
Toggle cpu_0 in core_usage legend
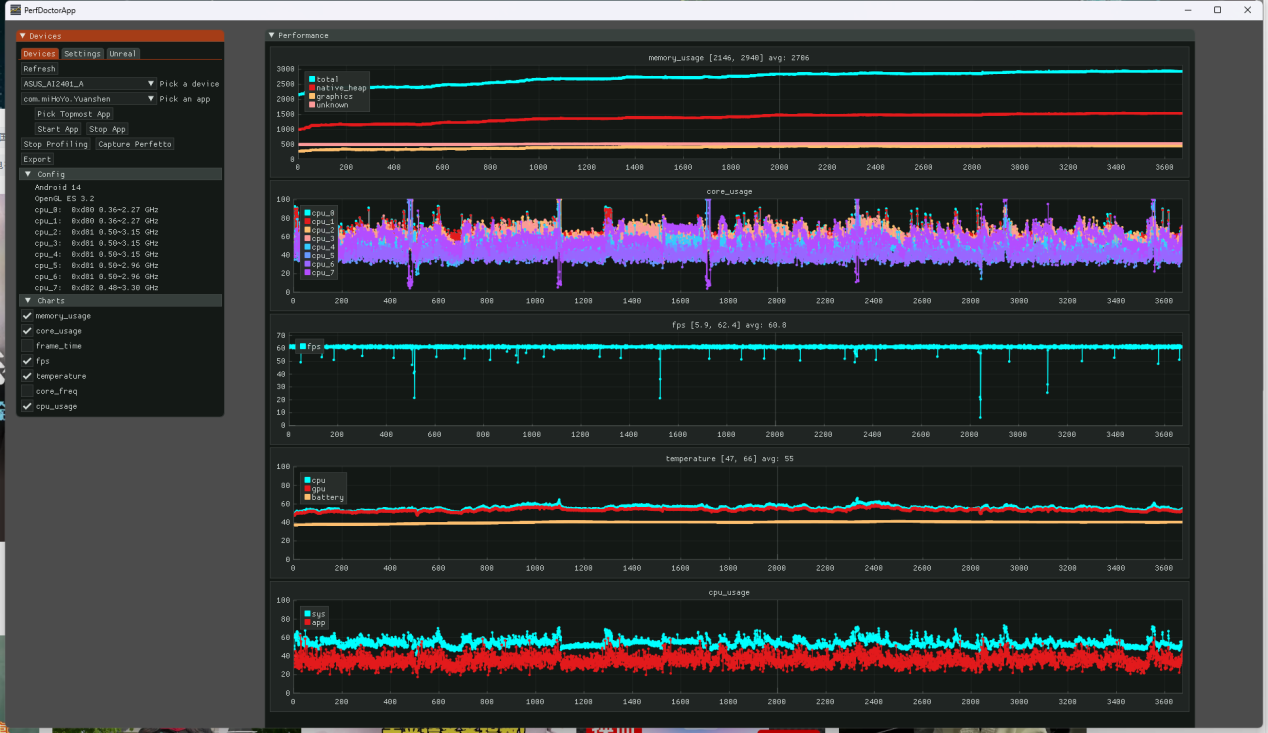pos(320,212)
